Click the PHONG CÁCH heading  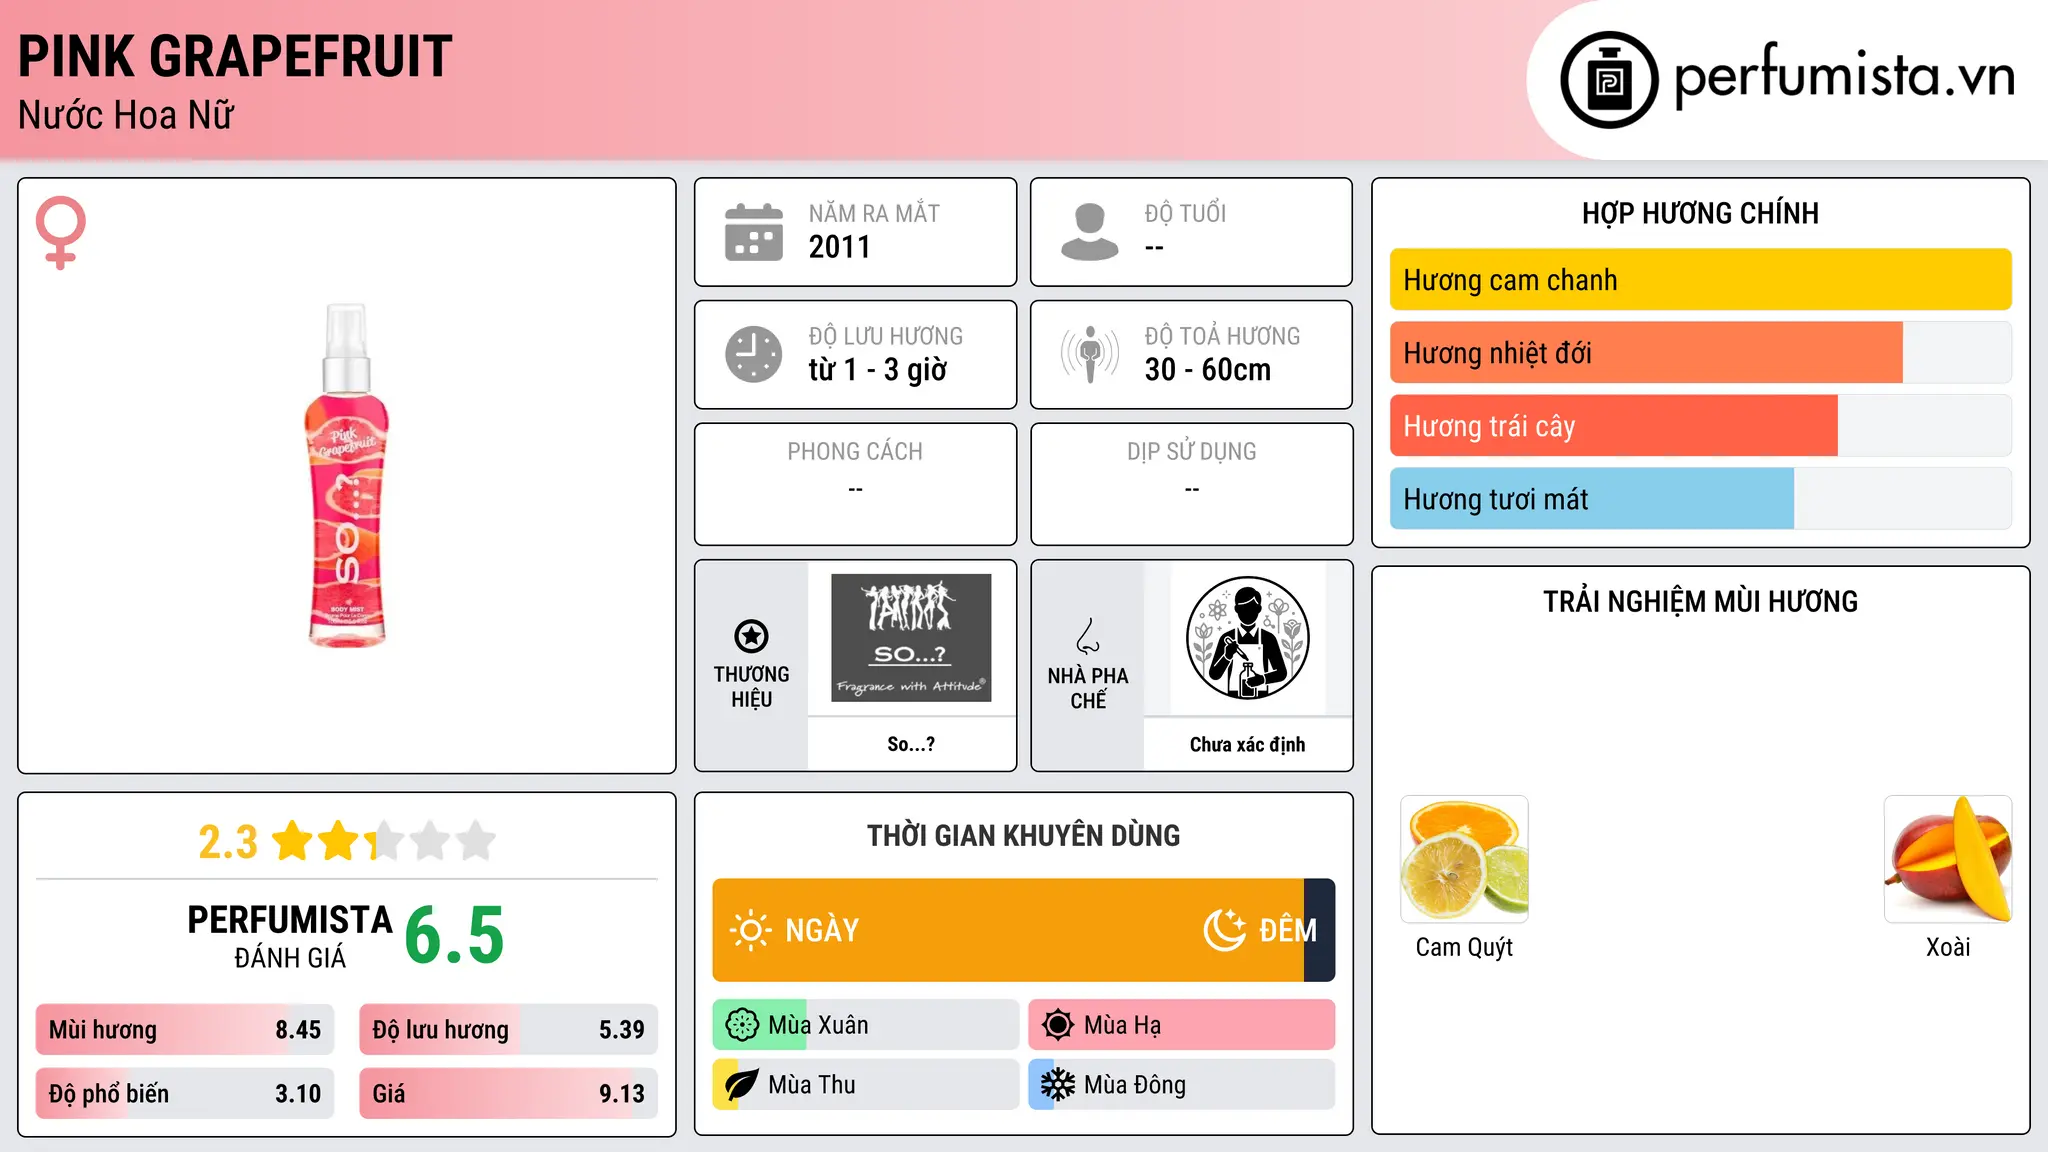[855, 452]
